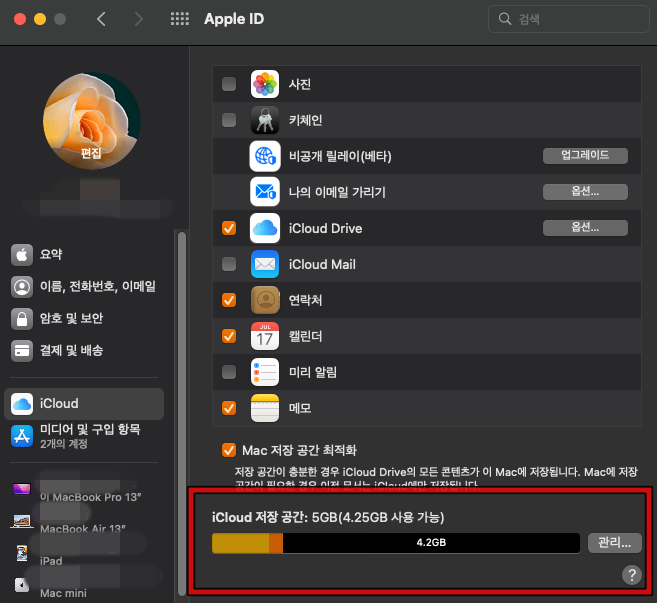Click the 비공개 릴레이(베타) label

coord(340,156)
